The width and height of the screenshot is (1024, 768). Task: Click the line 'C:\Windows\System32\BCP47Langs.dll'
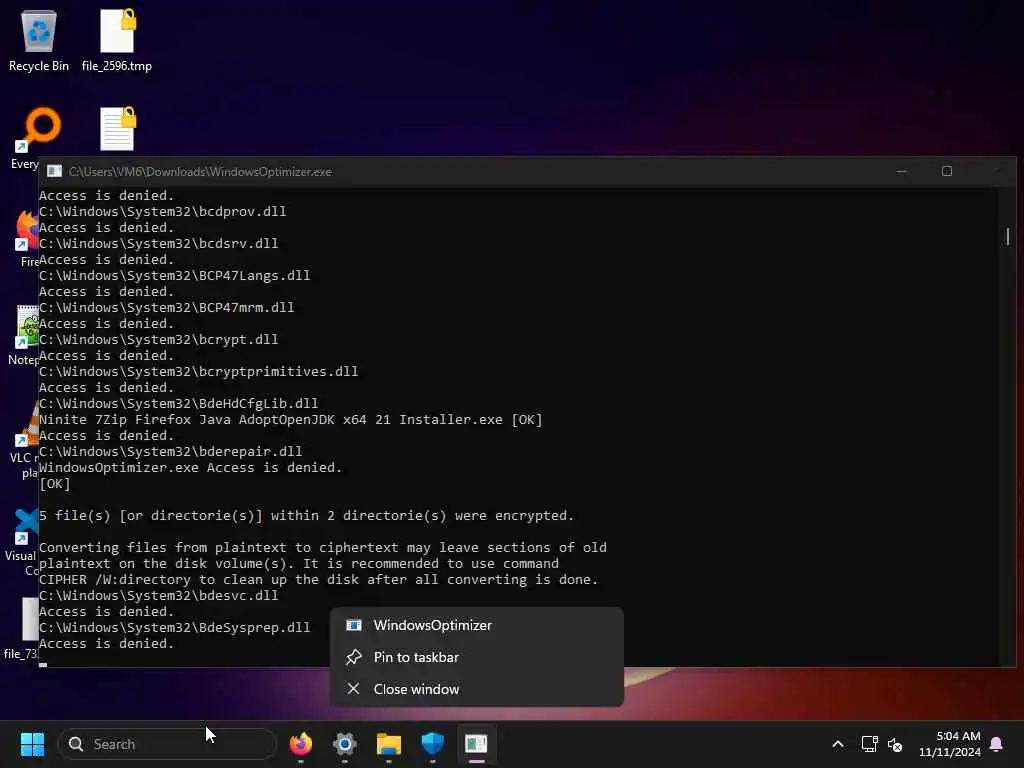coord(174,276)
